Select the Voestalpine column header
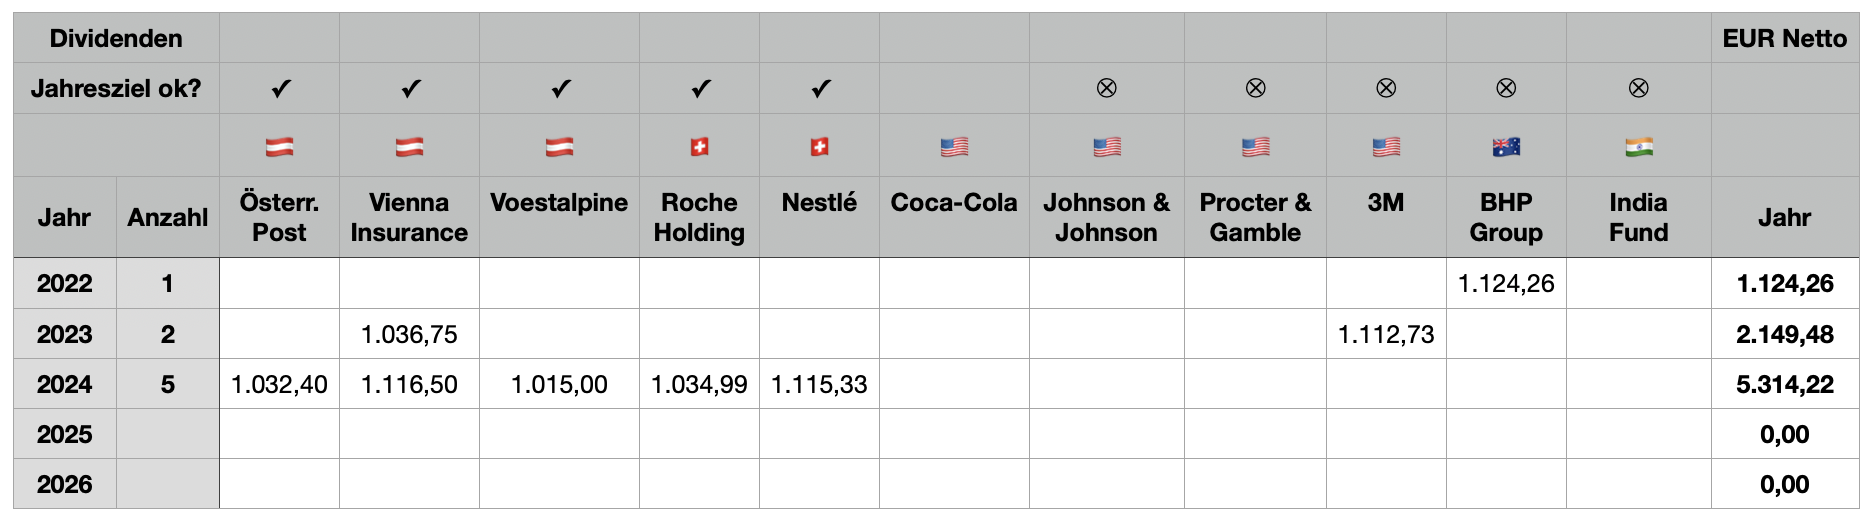This screenshot has width=1872, height=526. click(x=559, y=203)
